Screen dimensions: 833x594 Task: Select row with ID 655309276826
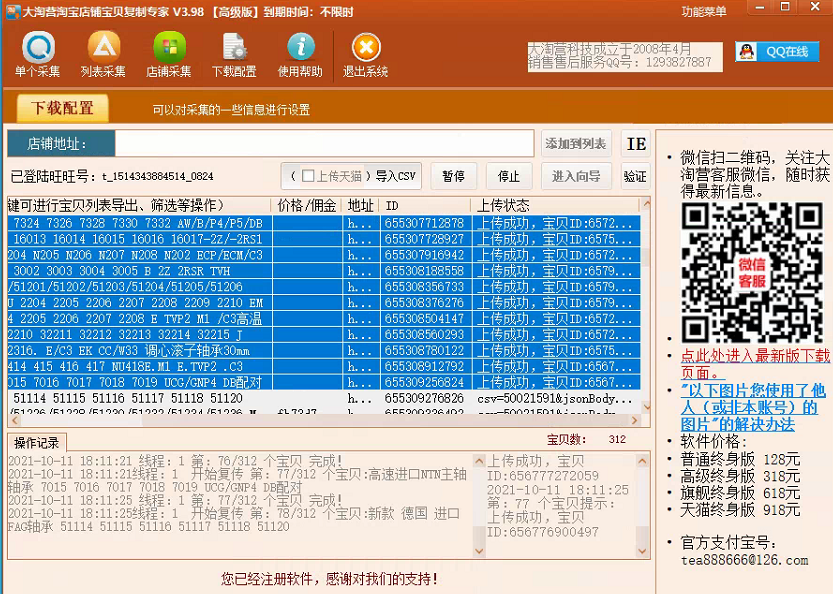(x=324, y=398)
